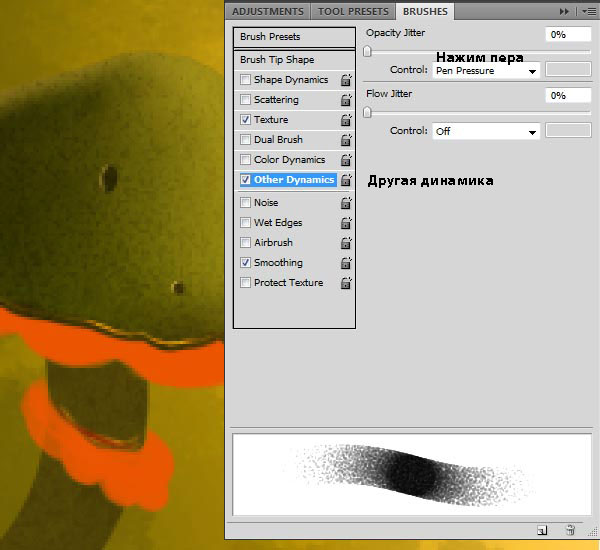Viewport: 600px width, 550px height.
Task: Enable the Color Dynamics checkbox
Action: click(x=245, y=159)
